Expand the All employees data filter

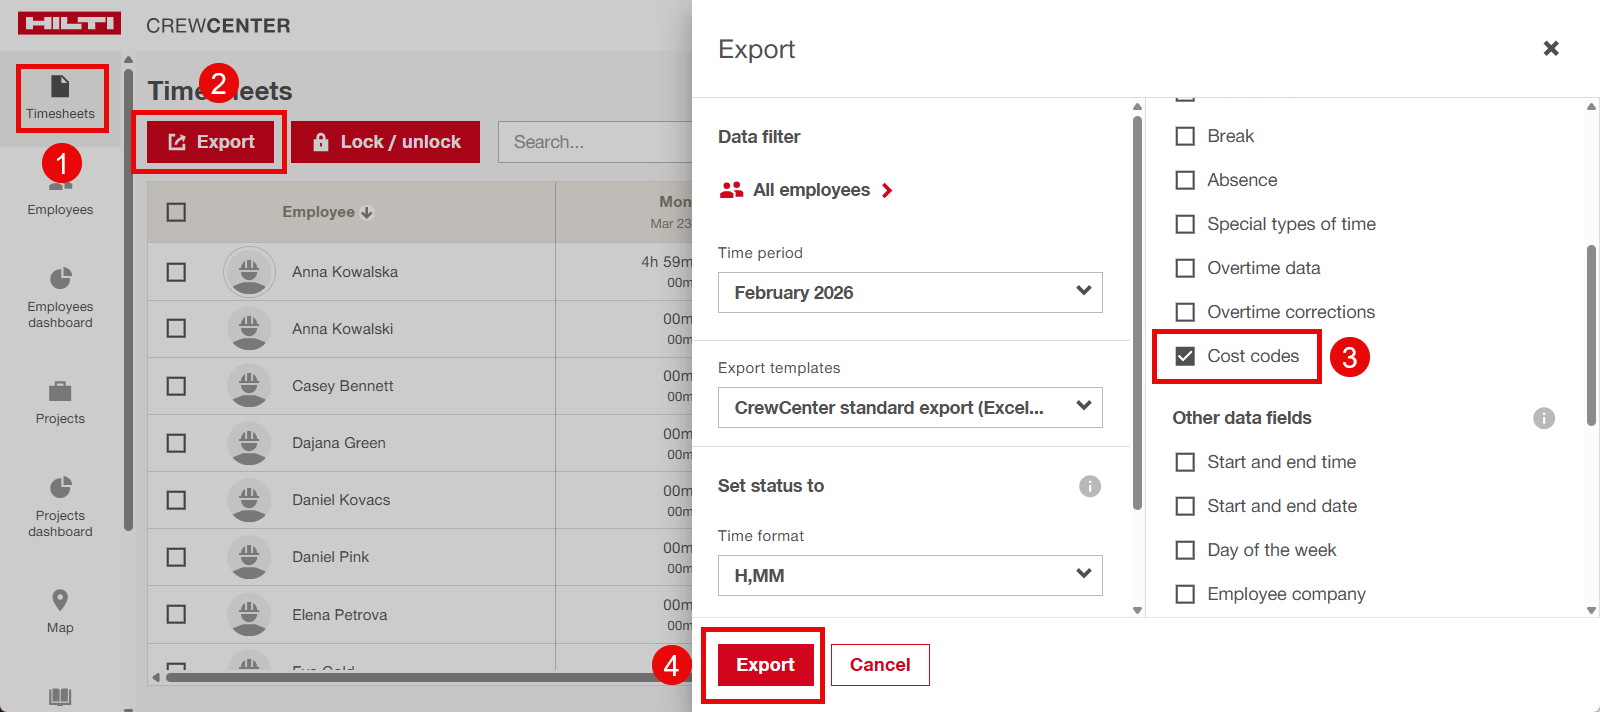(x=810, y=190)
